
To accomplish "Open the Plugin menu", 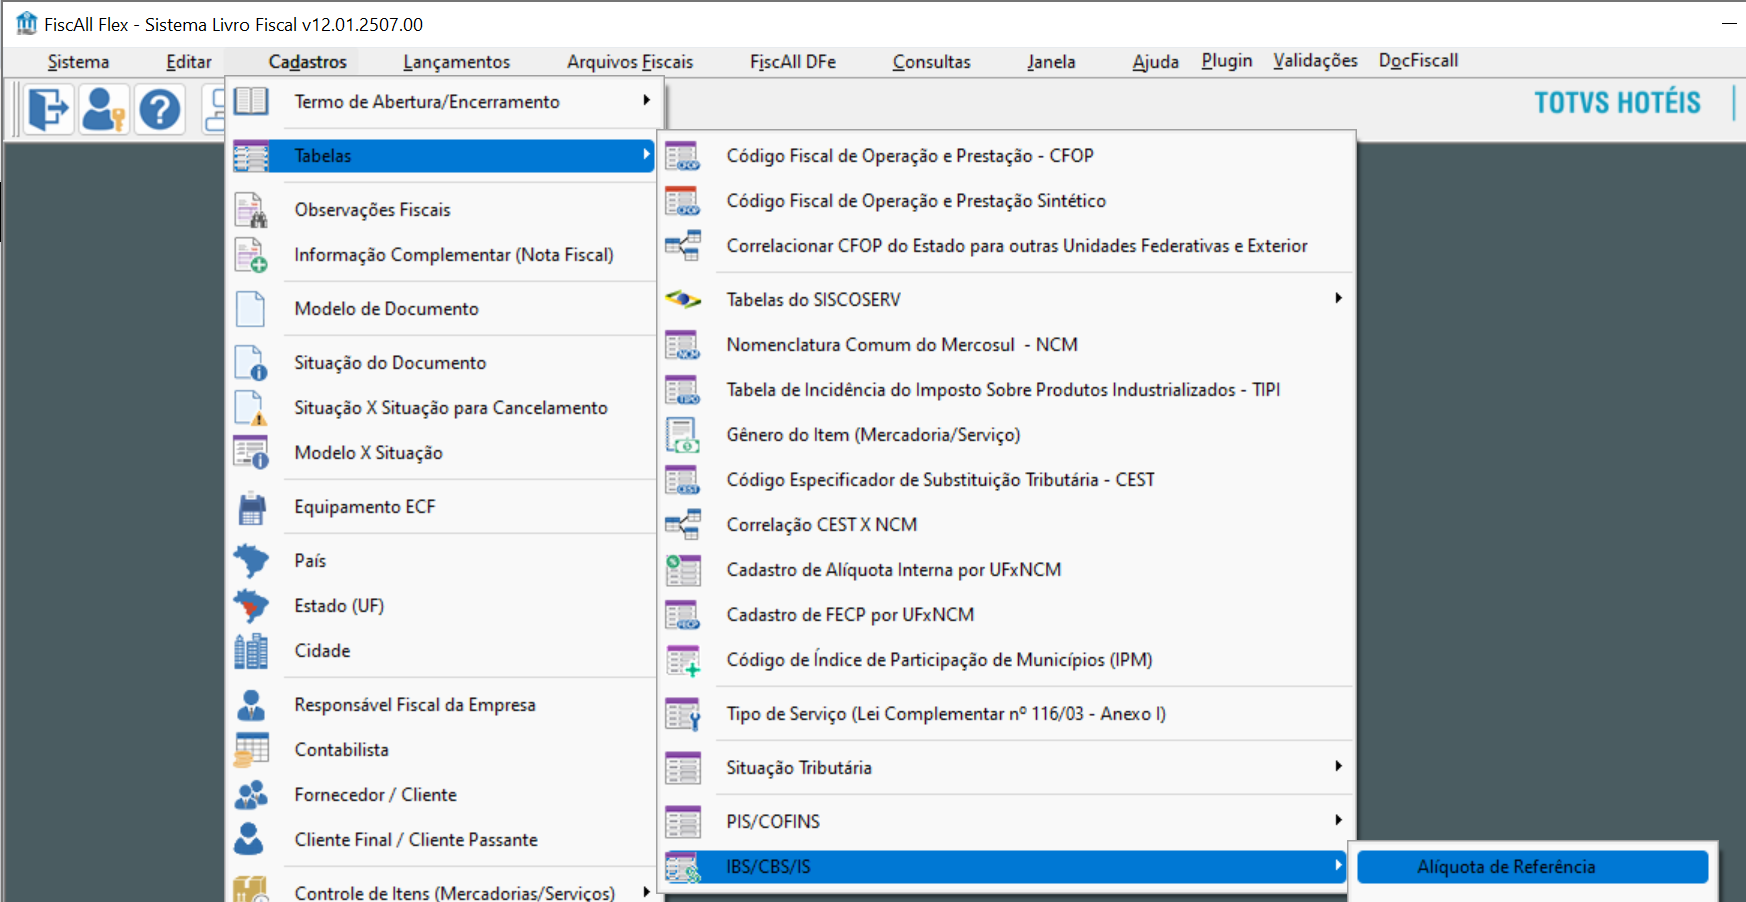I will (x=1227, y=61).
